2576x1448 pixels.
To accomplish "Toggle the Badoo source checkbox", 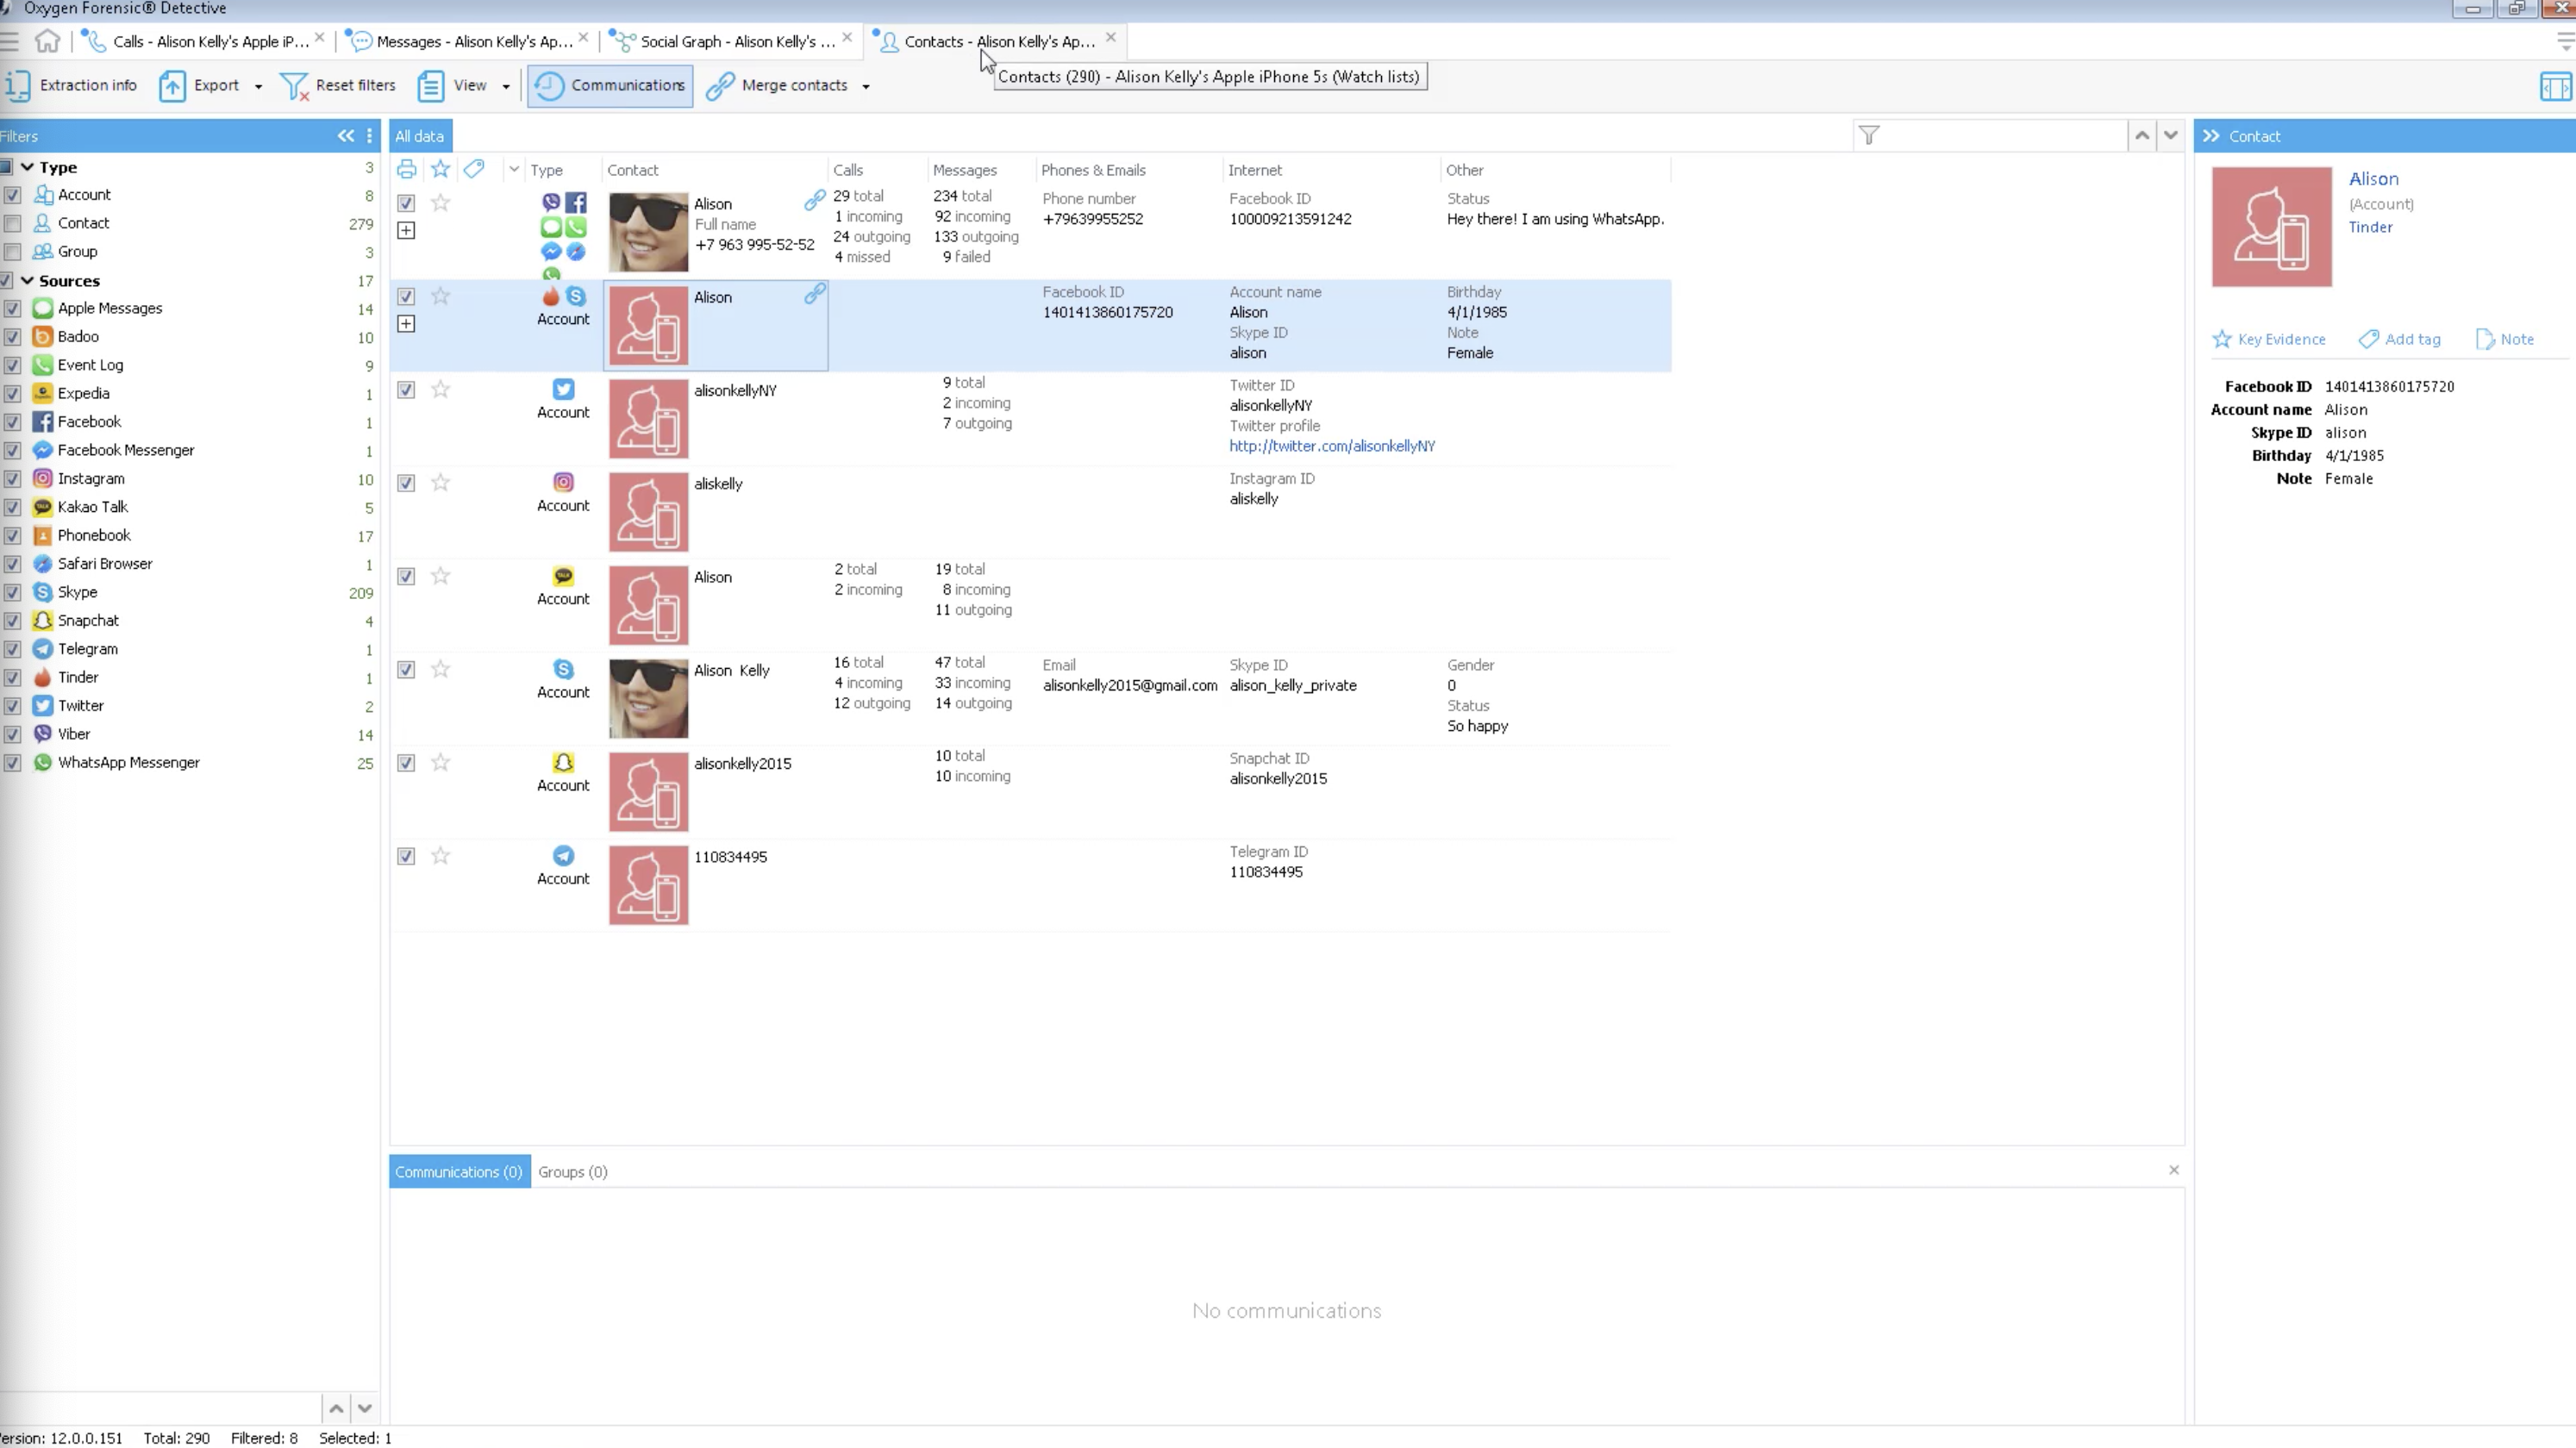I will 12,337.
